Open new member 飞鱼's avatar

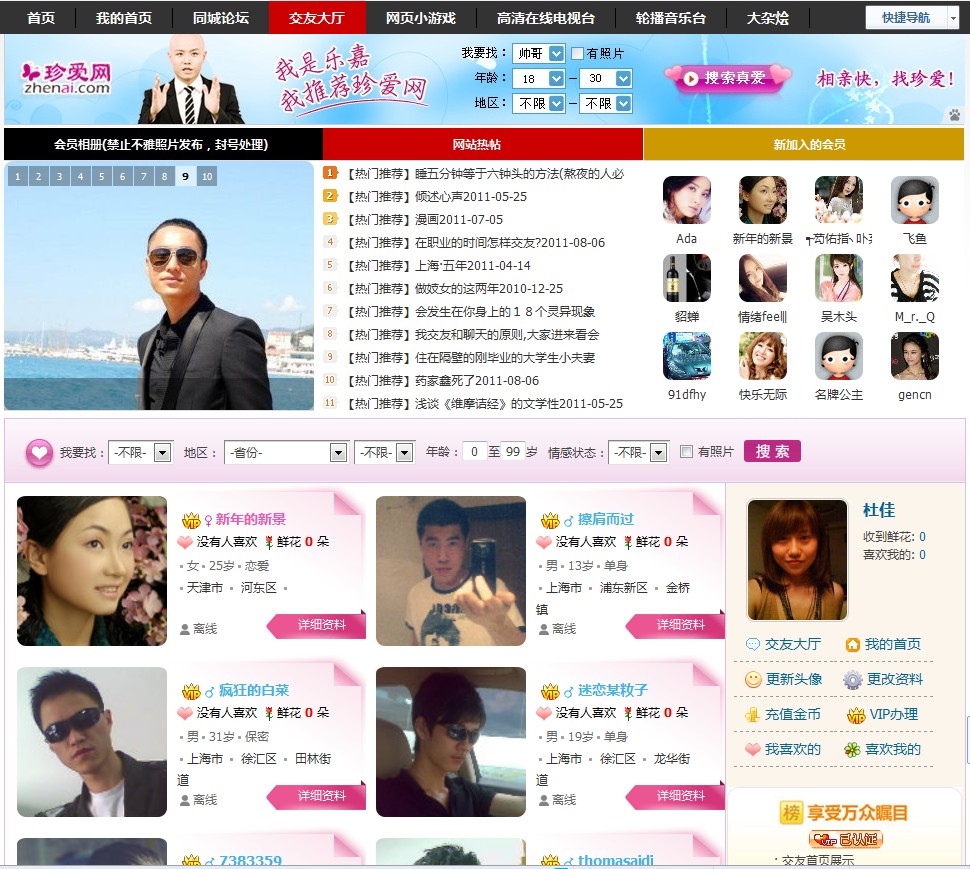tap(915, 200)
